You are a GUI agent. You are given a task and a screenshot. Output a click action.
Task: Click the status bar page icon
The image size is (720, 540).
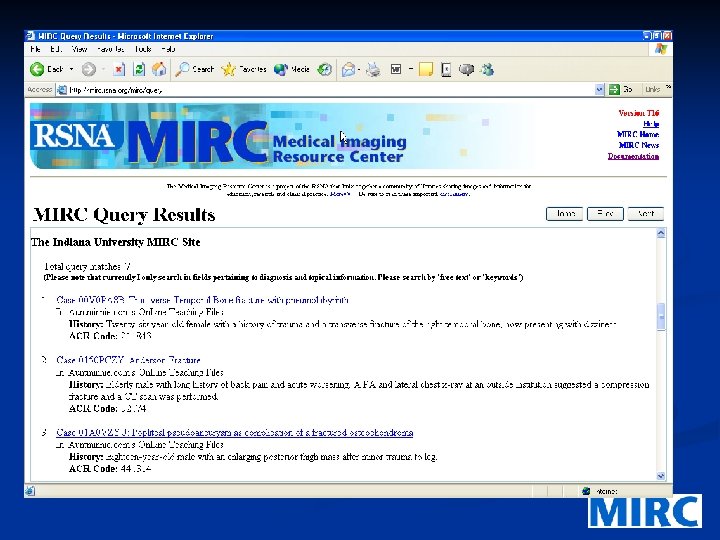(x=30, y=491)
